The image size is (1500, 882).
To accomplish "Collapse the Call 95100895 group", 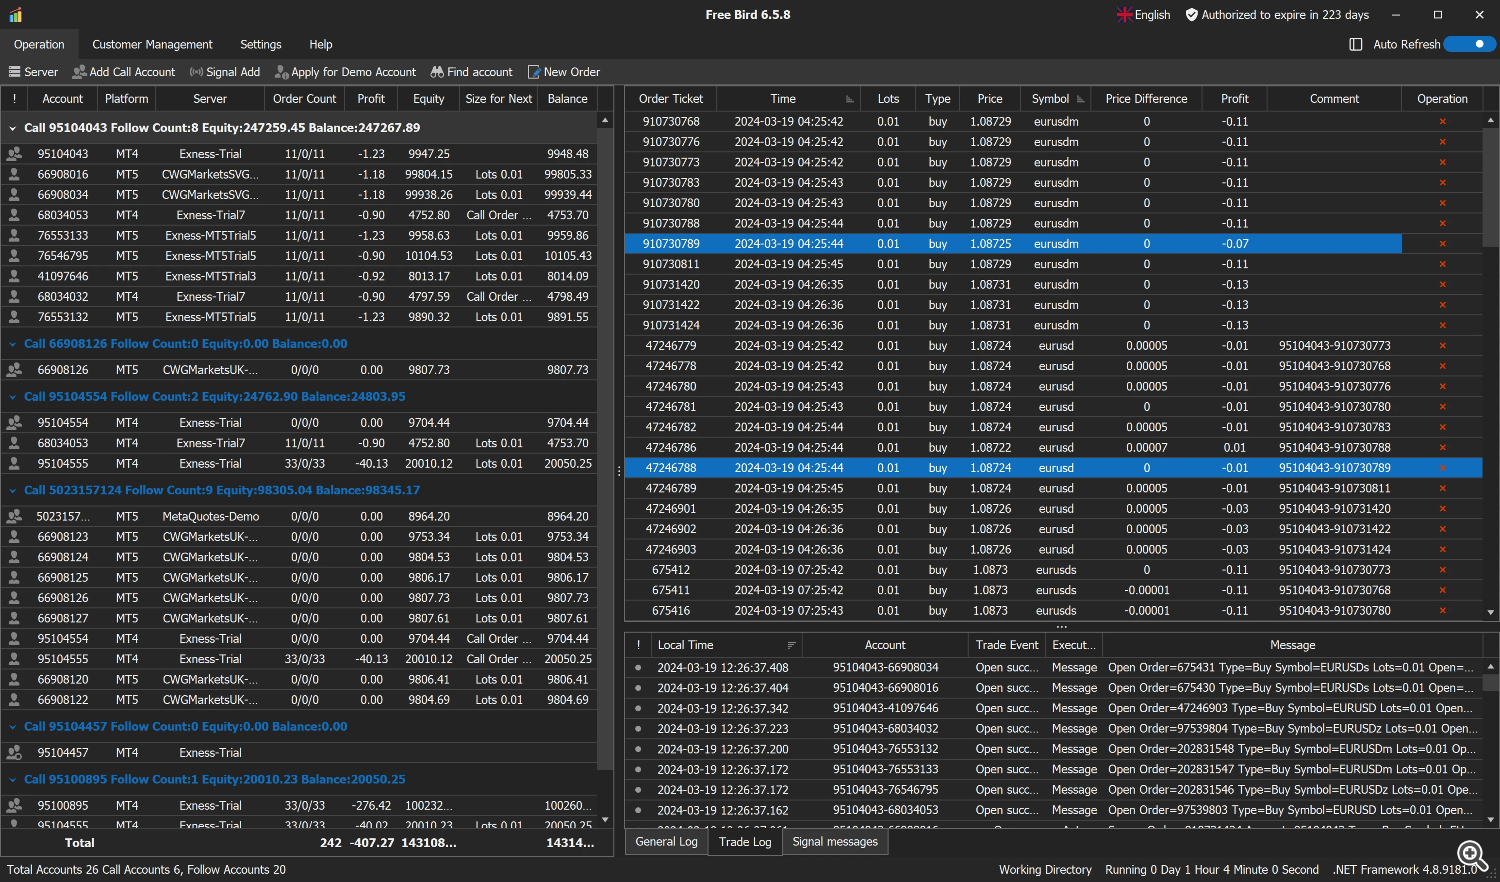I will pos(13,780).
